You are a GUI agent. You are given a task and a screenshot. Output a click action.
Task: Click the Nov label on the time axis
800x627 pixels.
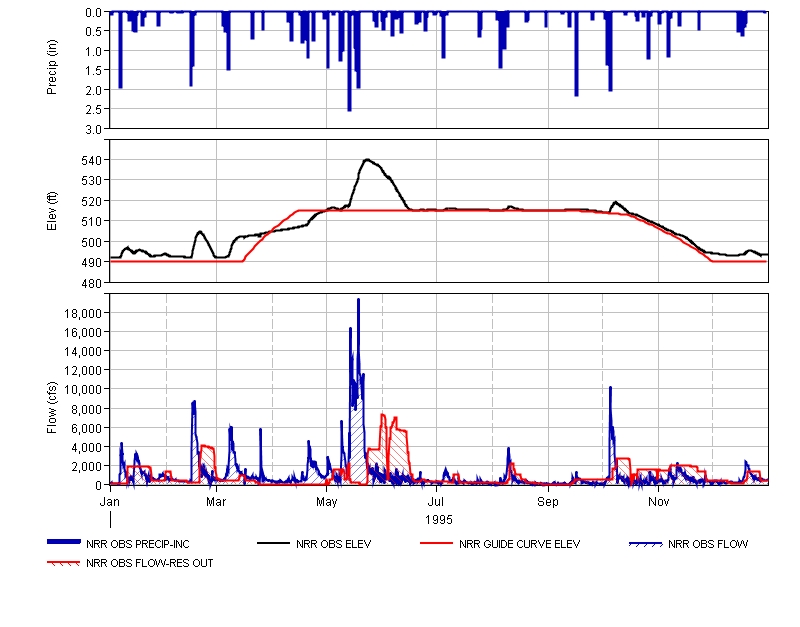(x=659, y=502)
